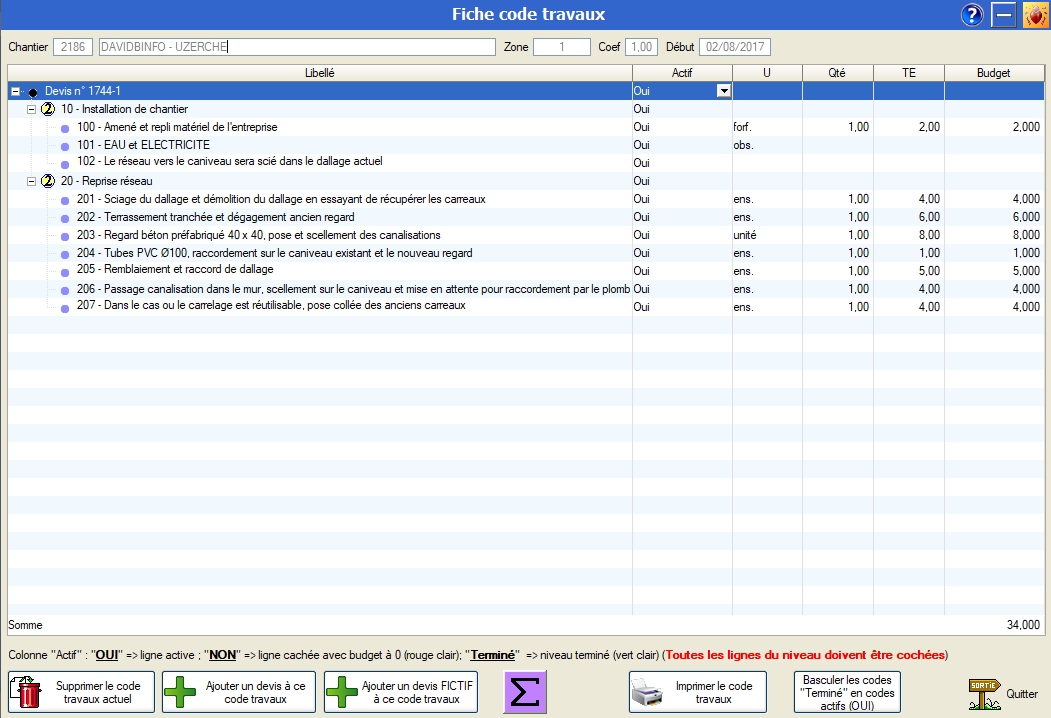Click the green plus on Ajouter un devis FICTIF
This screenshot has height=718, width=1051.
click(x=343, y=692)
